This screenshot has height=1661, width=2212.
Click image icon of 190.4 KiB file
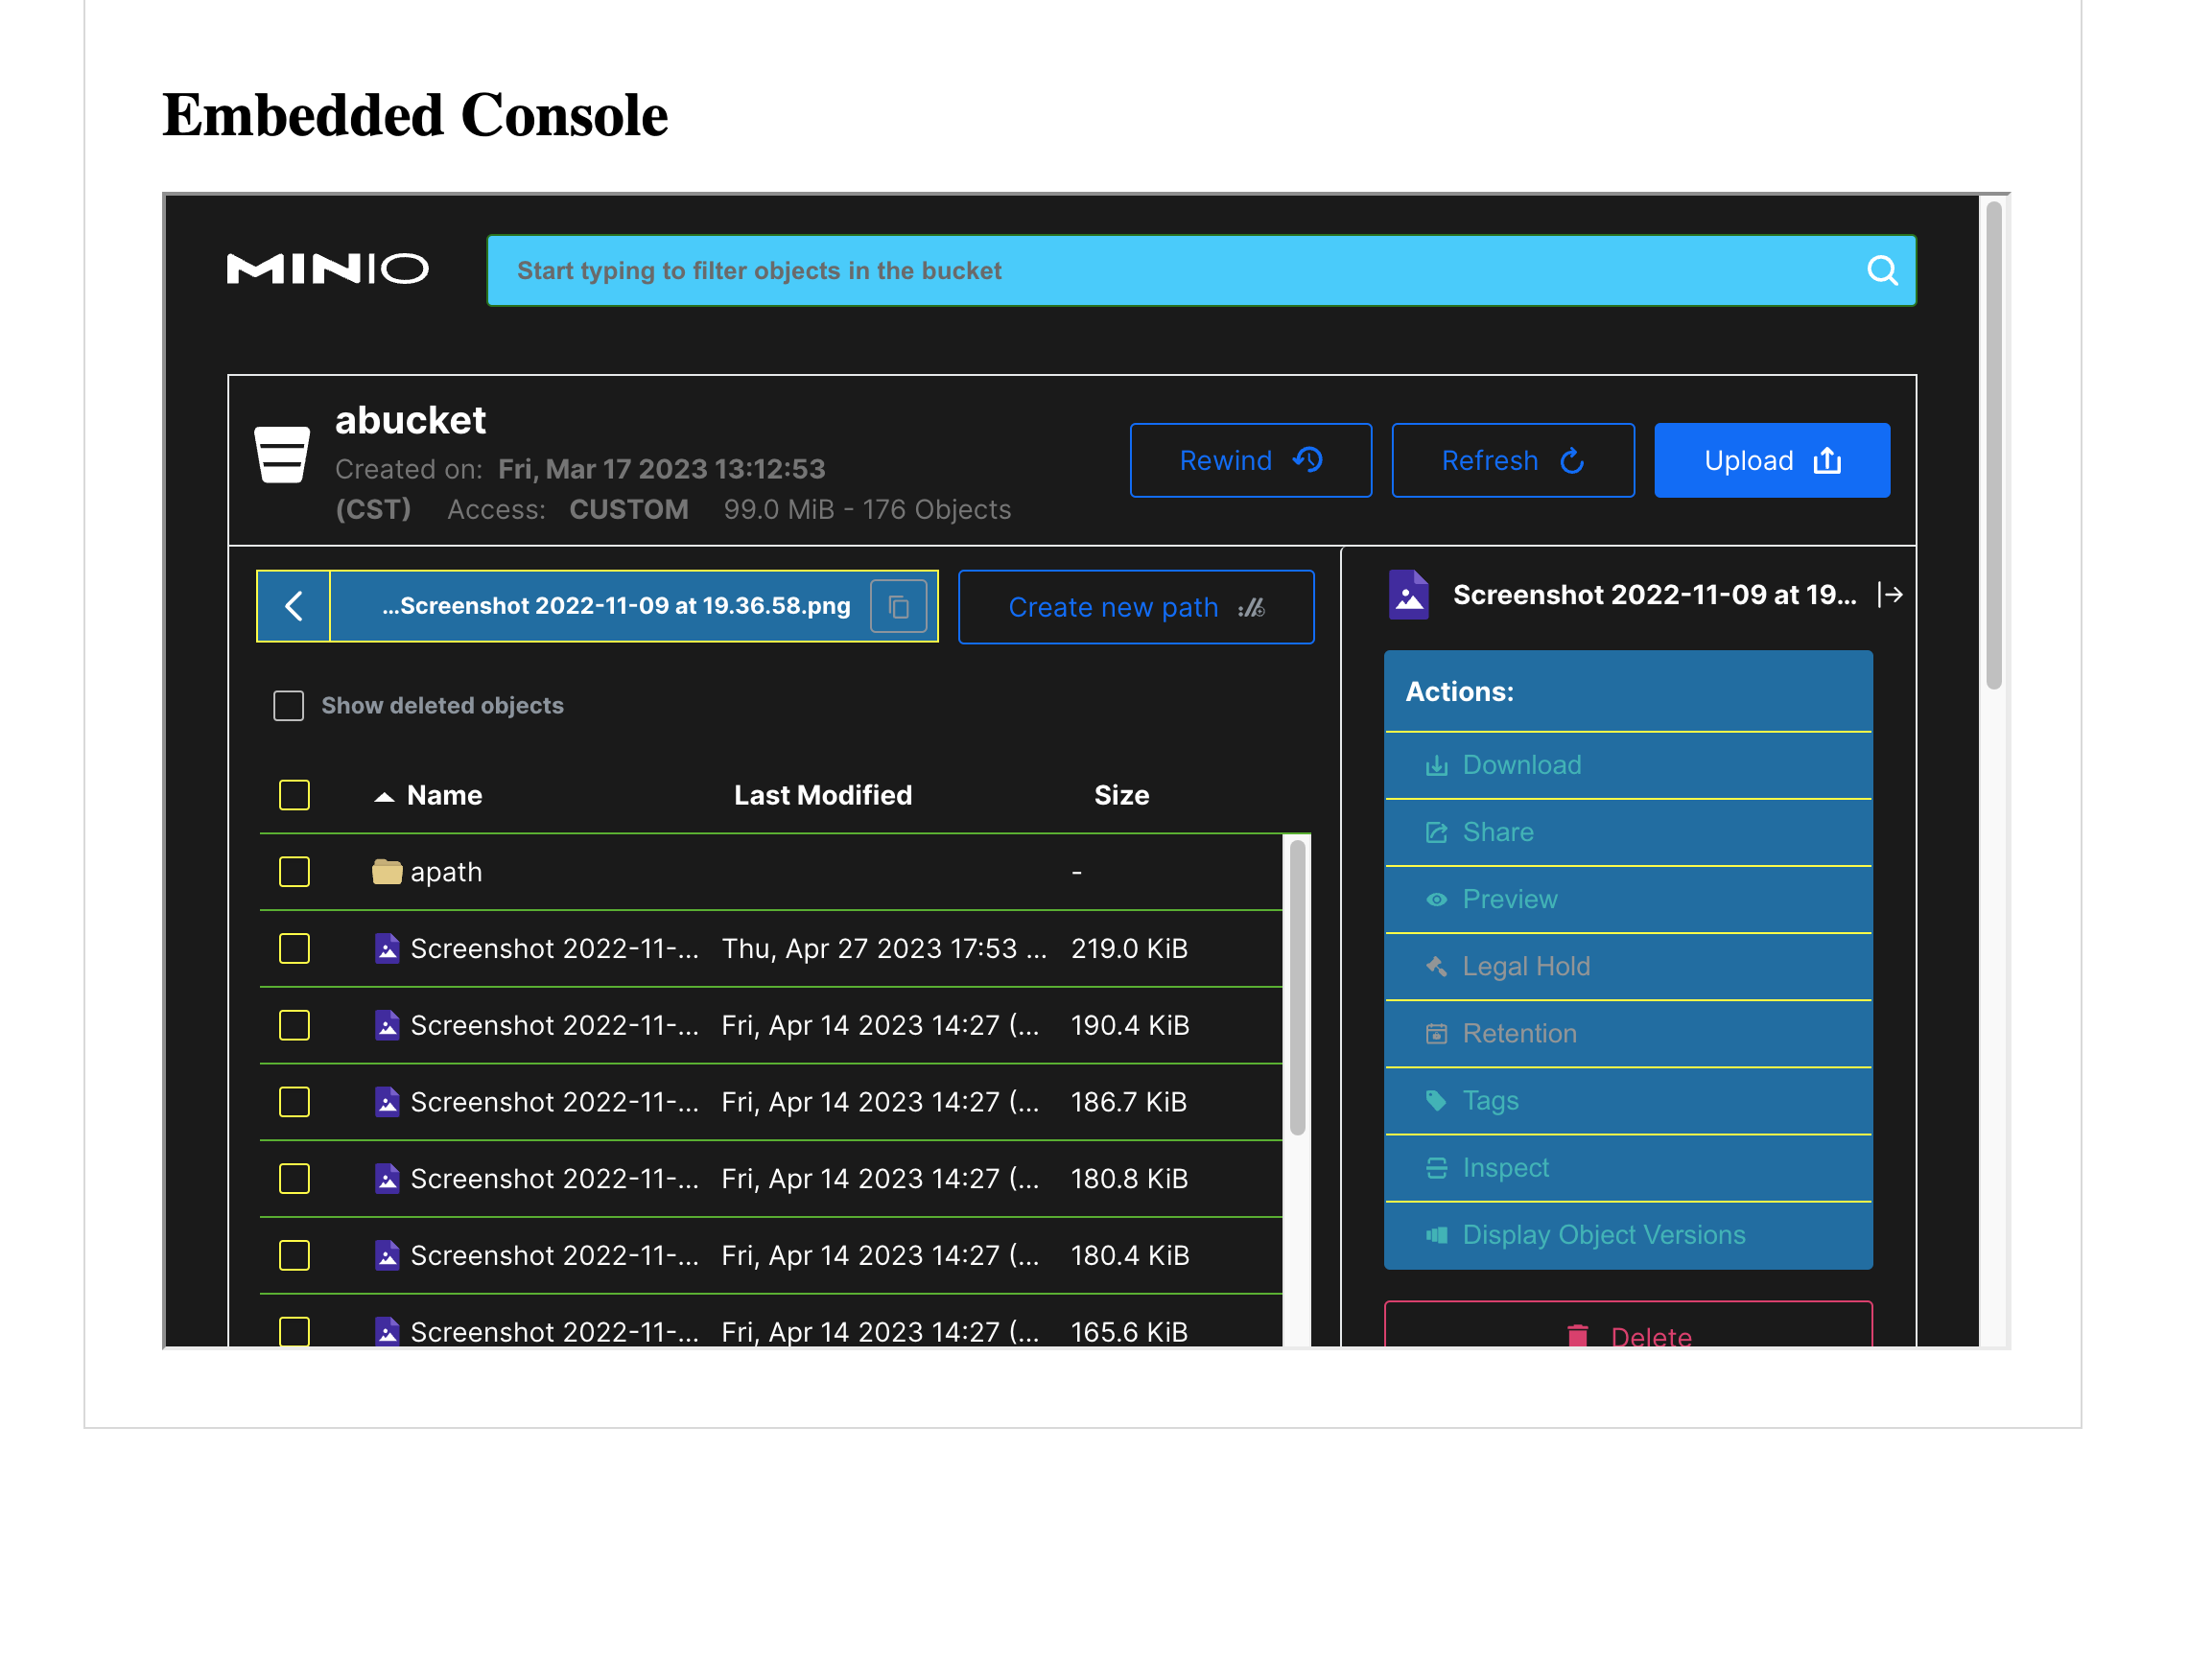[x=386, y=1025]
